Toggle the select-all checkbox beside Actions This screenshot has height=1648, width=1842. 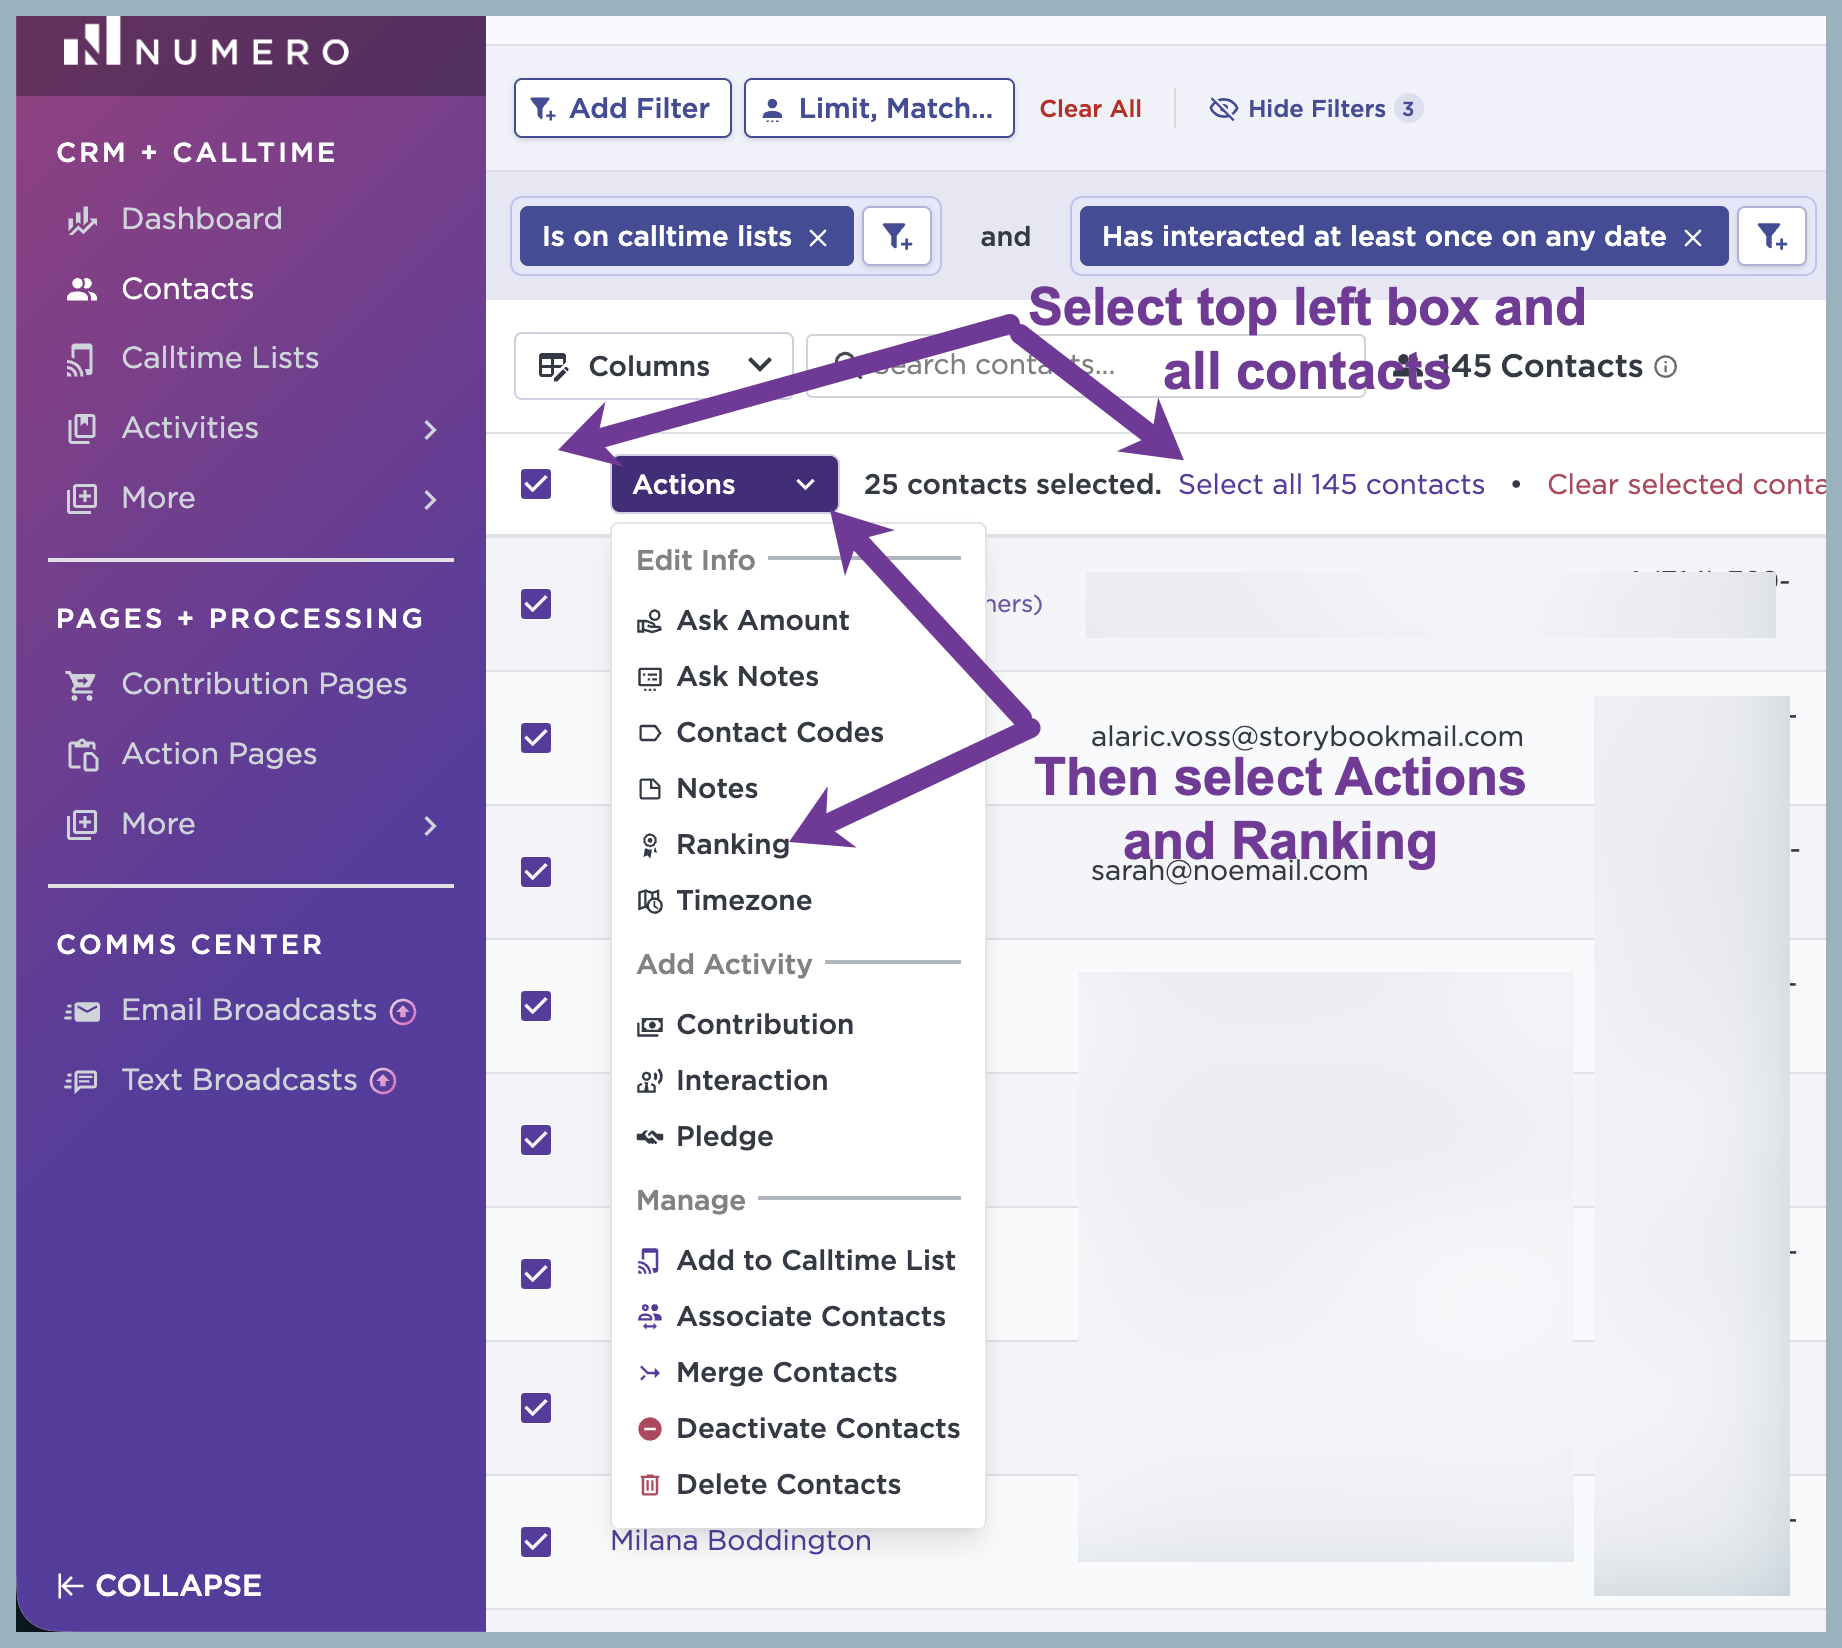pyautogui.click(x=536, y=484)
